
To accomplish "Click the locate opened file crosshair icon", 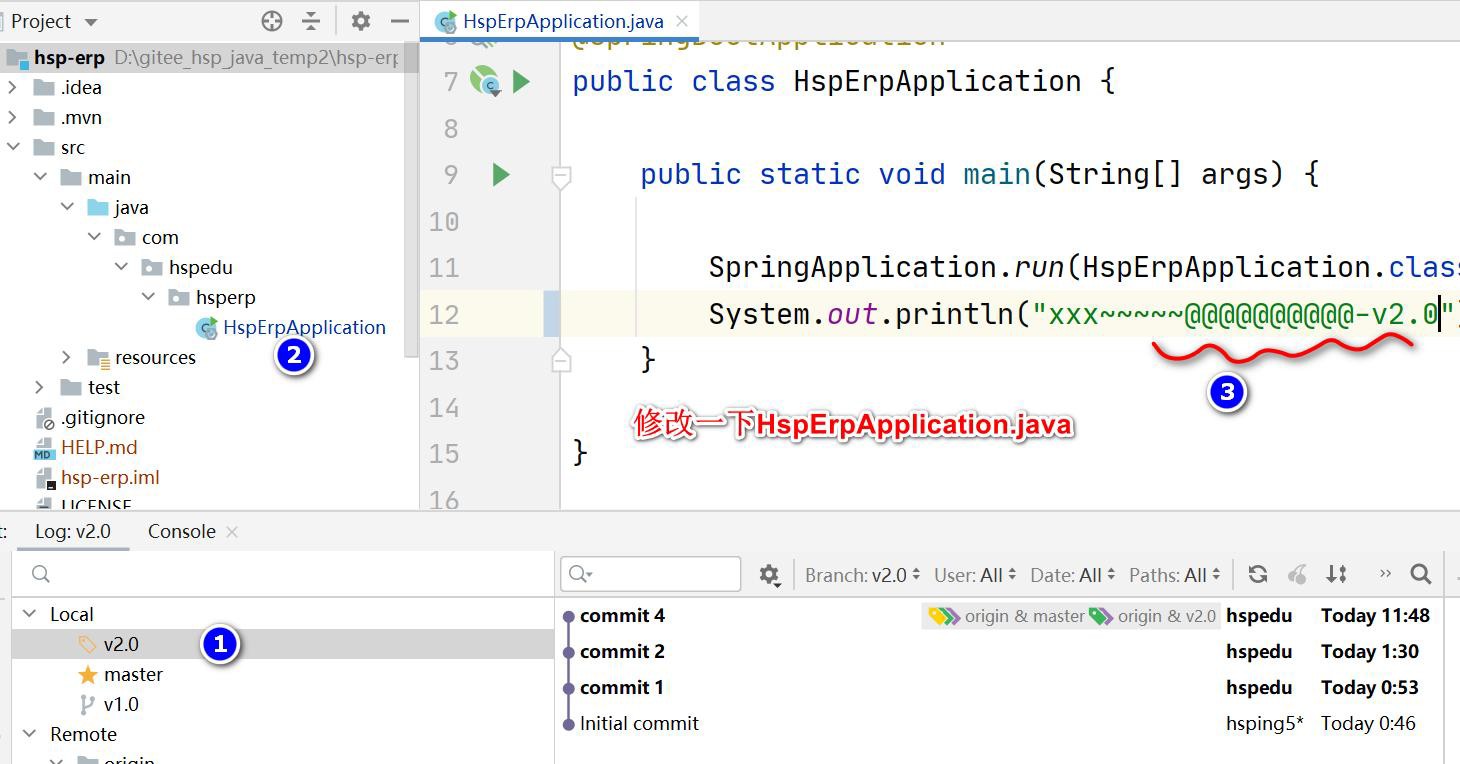I will (271, 21).
